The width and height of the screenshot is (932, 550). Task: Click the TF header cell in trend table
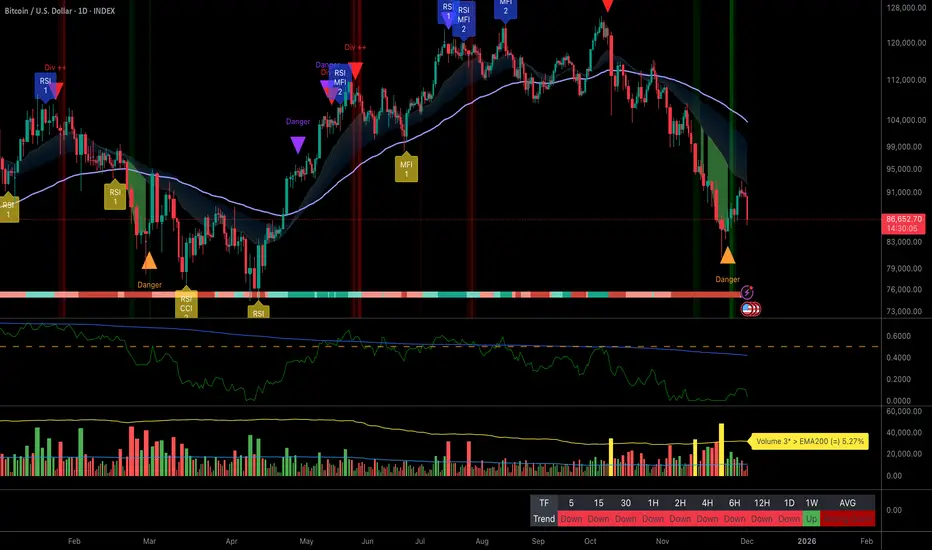(x=544, y=503)
